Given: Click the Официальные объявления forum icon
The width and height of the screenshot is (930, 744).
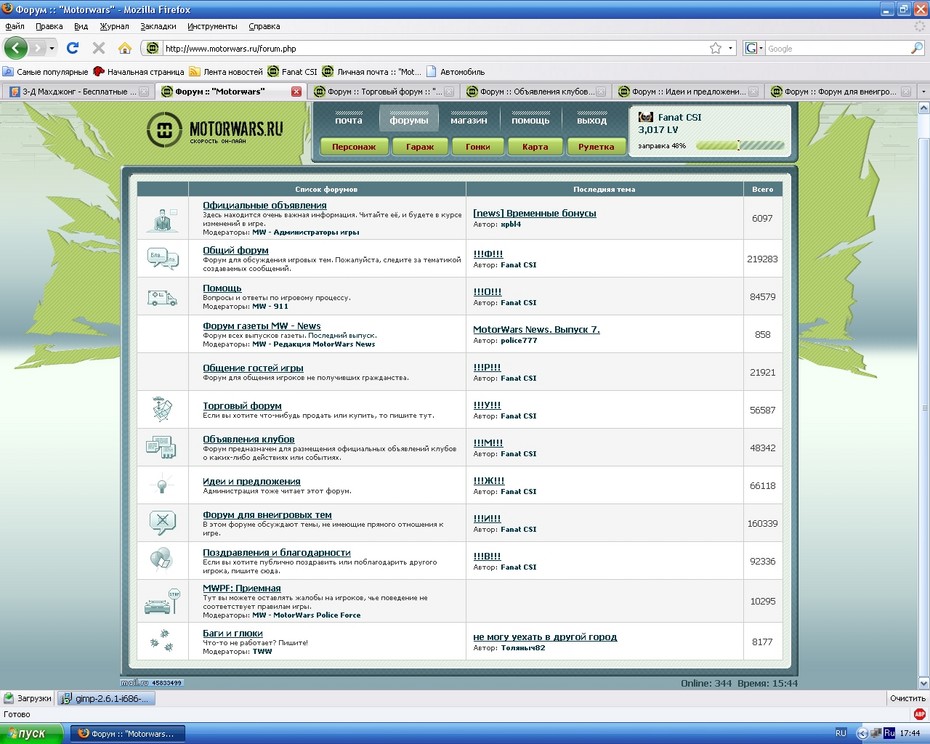Looking at the screenshot, I should 163,218.
